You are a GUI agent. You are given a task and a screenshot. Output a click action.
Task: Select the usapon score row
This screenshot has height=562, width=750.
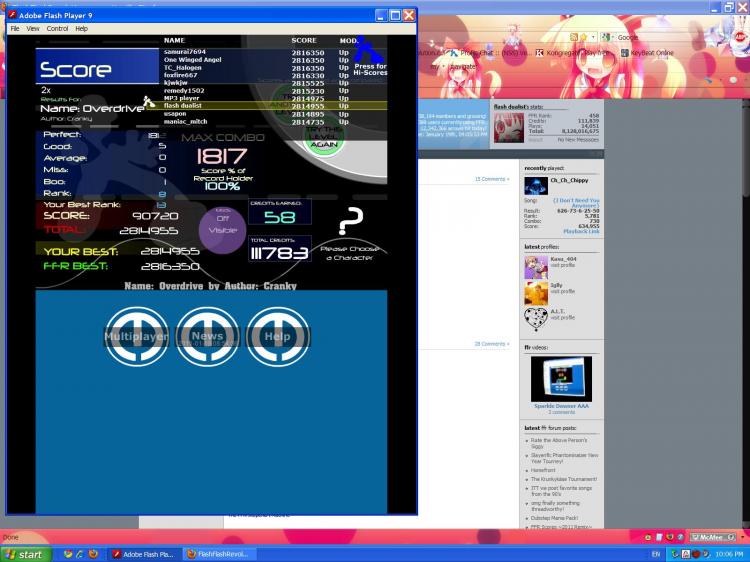tap(256, 114)
